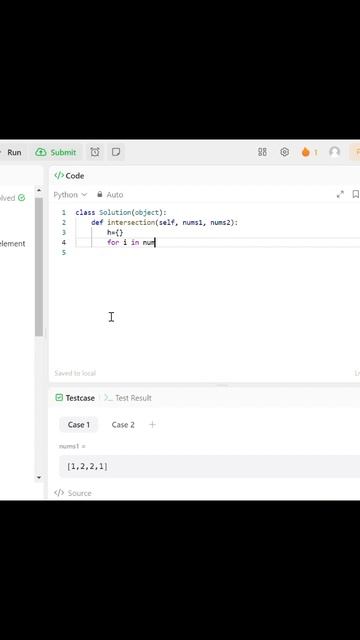The height and width of the screenshot is (640, 360).
Task: Click code line 'h={}'
Action: (x=115, y=232)
